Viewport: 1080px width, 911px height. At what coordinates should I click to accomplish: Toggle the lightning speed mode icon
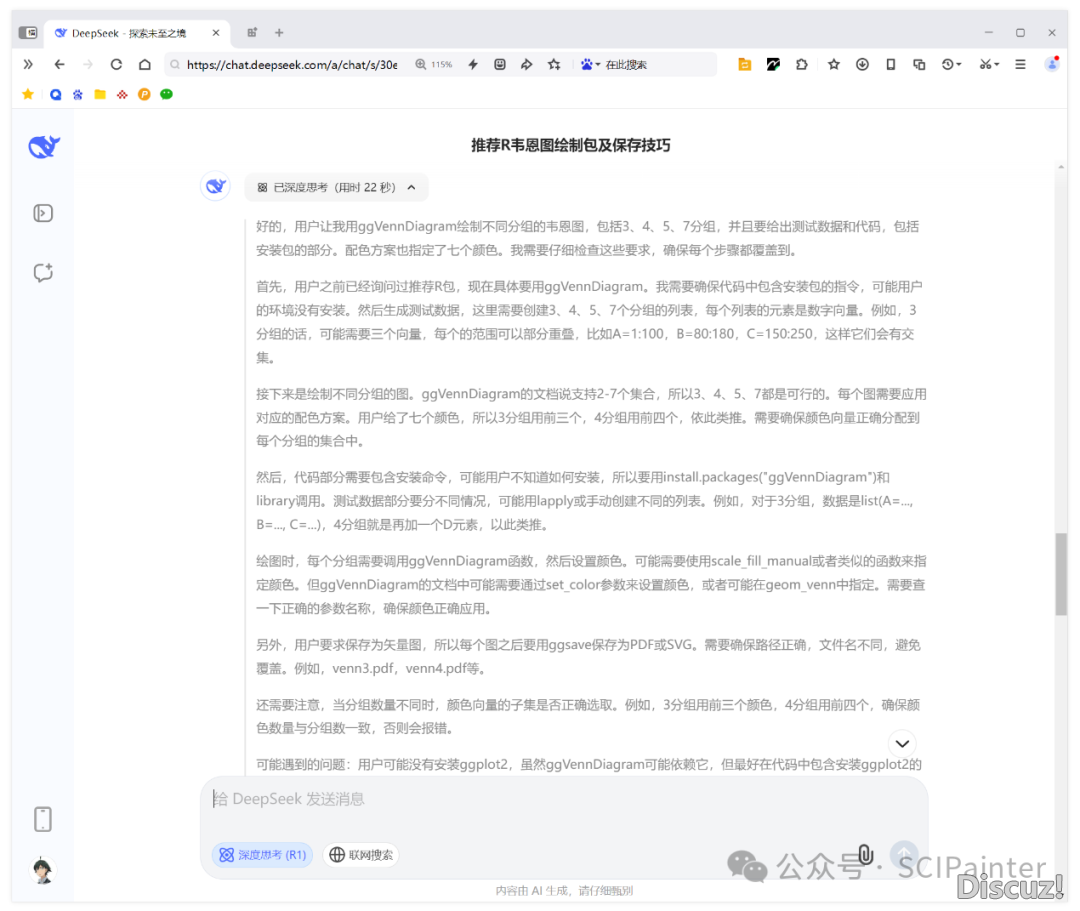[473, 65]
